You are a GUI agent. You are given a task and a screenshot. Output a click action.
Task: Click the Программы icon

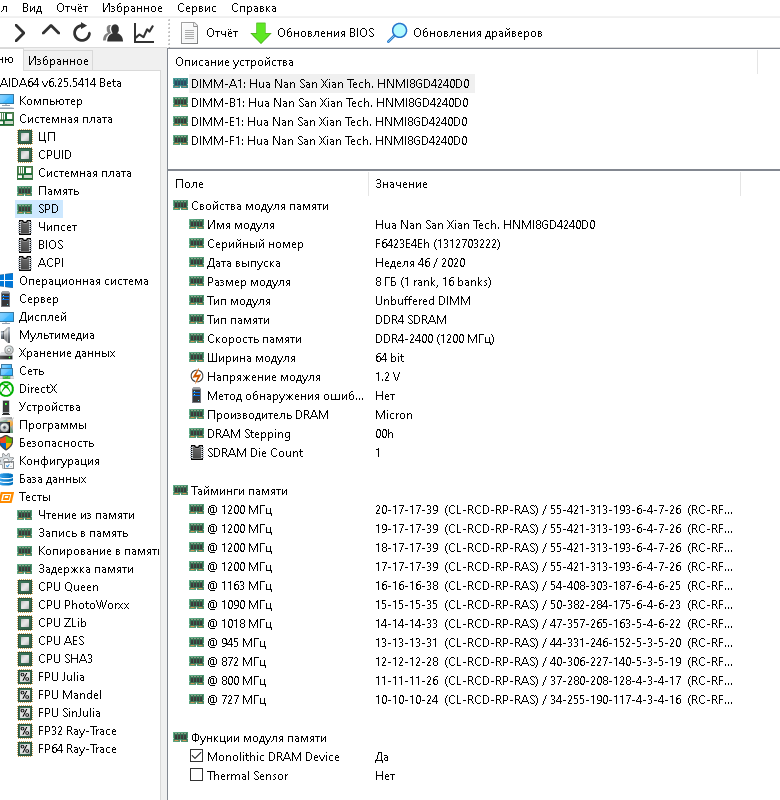point(6,425)
